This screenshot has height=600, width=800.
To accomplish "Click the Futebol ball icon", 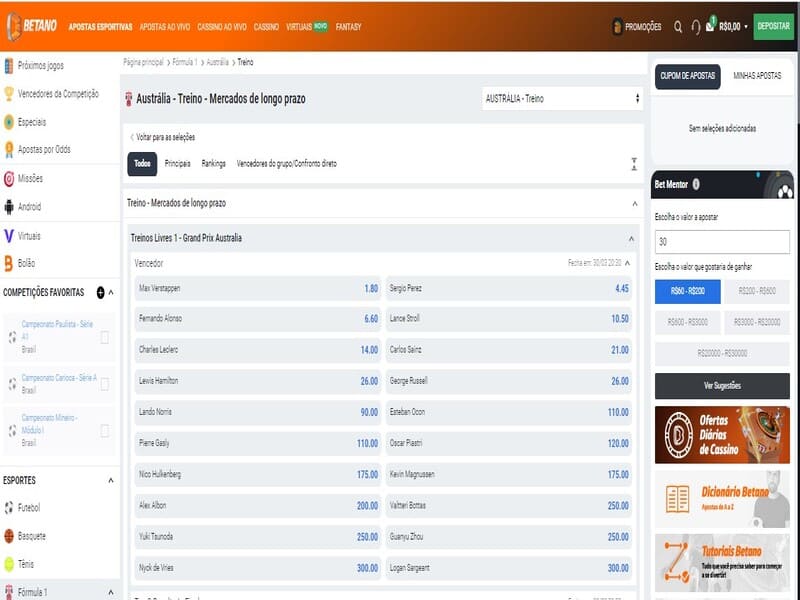I will click(x=9, y=508).
